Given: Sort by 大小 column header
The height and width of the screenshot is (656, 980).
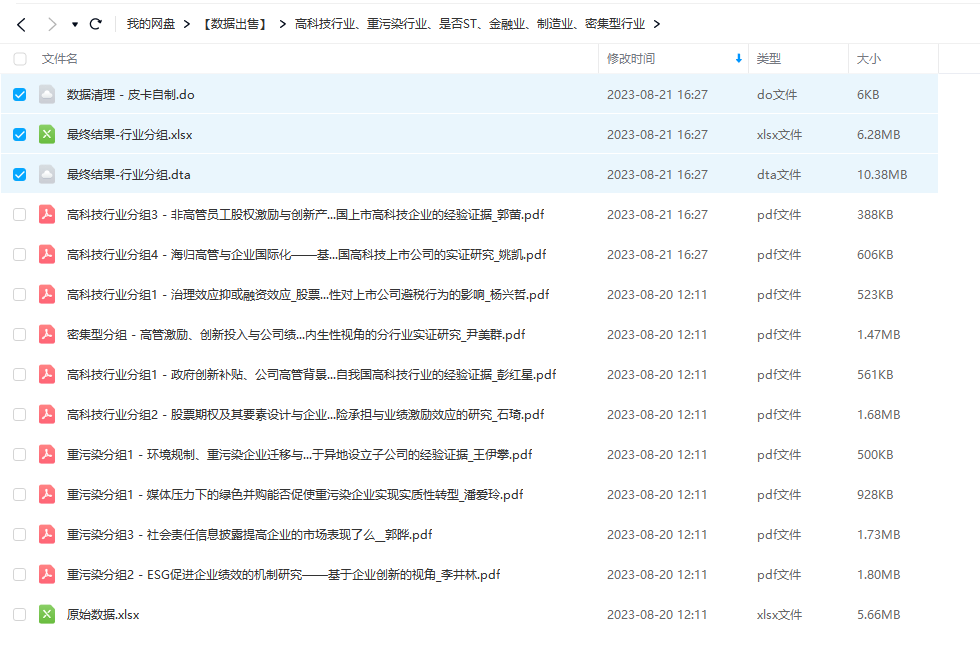Looking at the screenshot, I should tap(868, 59).
